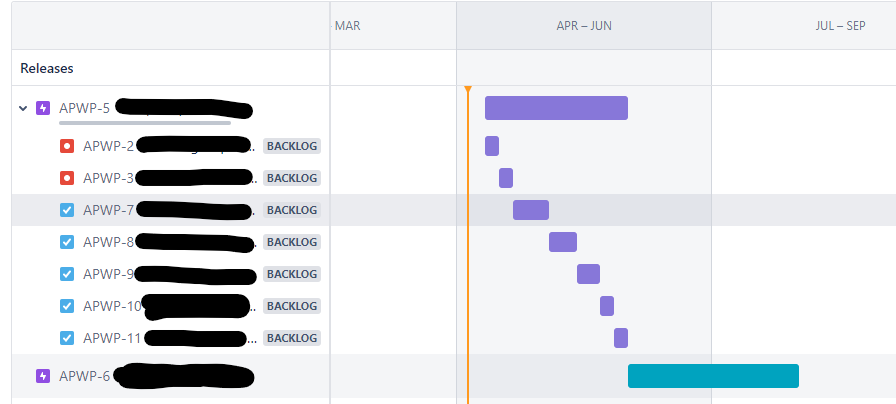Viewport: 896px width, 404px height.
Task: Click the BACKLOG status of APWP-9
Action: pyautogui.click(x=292, y=274)
